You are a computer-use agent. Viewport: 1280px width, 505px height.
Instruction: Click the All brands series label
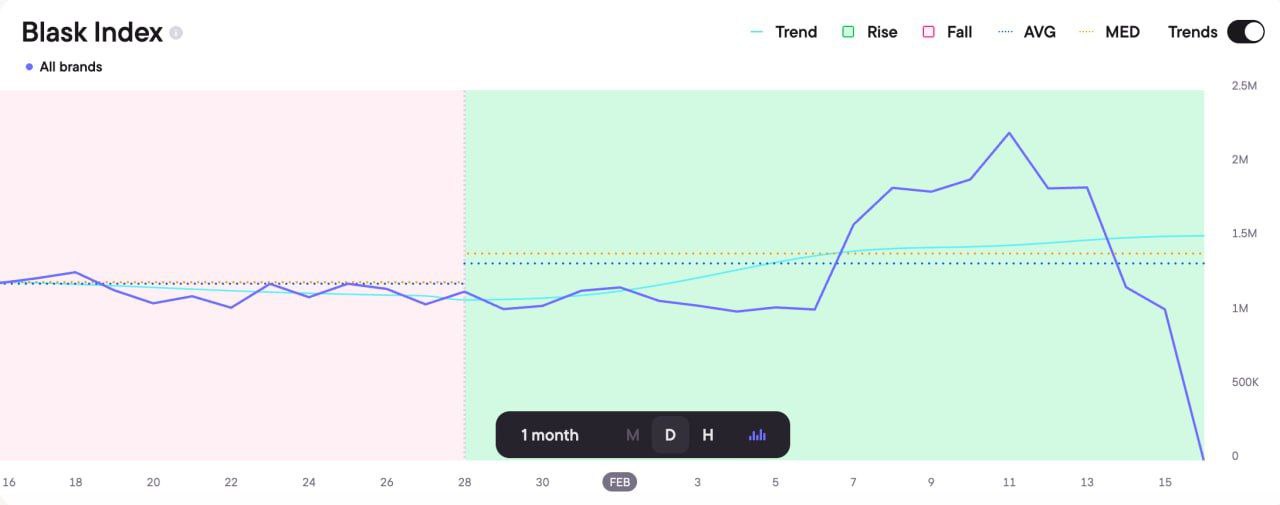[71, 67]
